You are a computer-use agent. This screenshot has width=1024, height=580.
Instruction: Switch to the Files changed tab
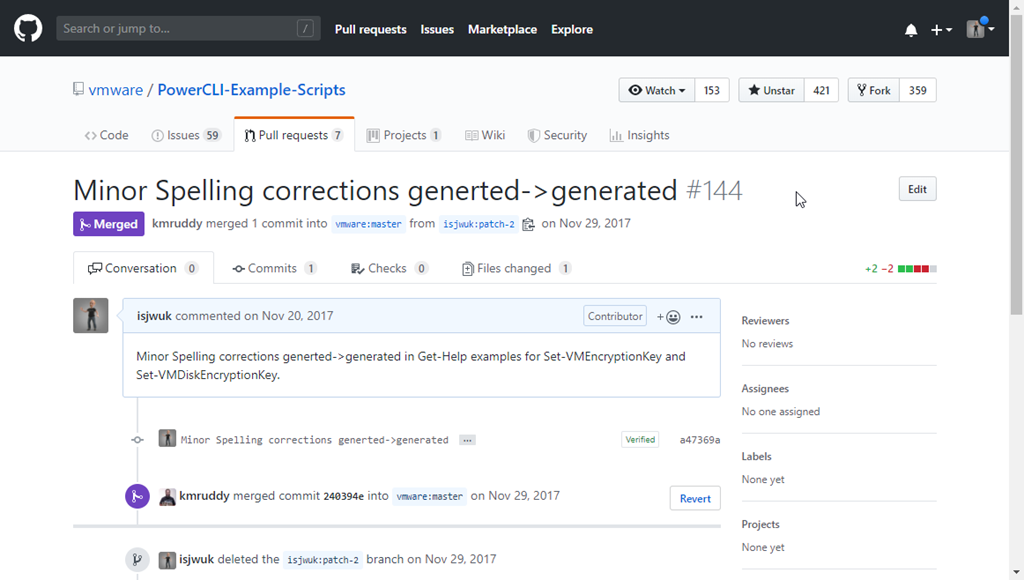516,268
